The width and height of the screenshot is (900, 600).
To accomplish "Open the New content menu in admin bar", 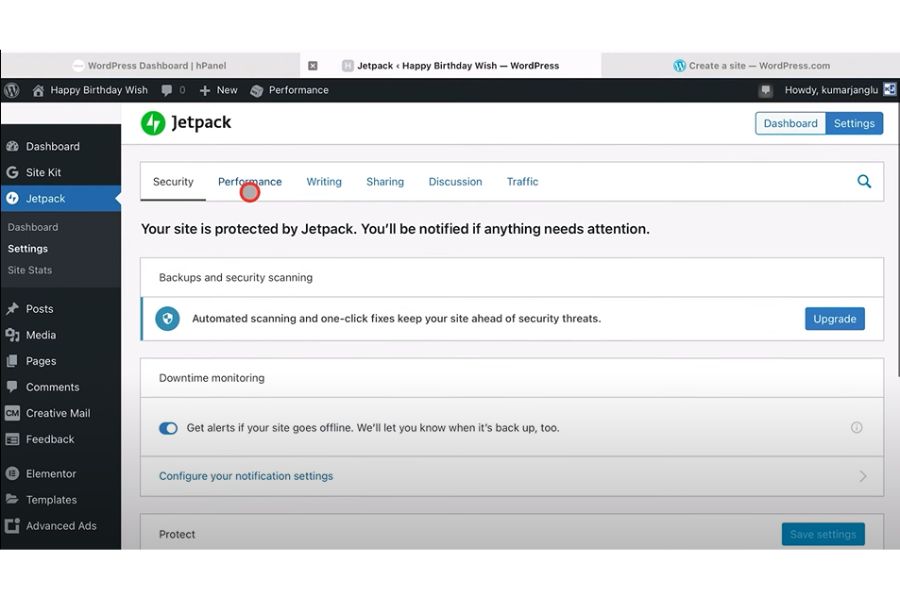I will point(218,90).
